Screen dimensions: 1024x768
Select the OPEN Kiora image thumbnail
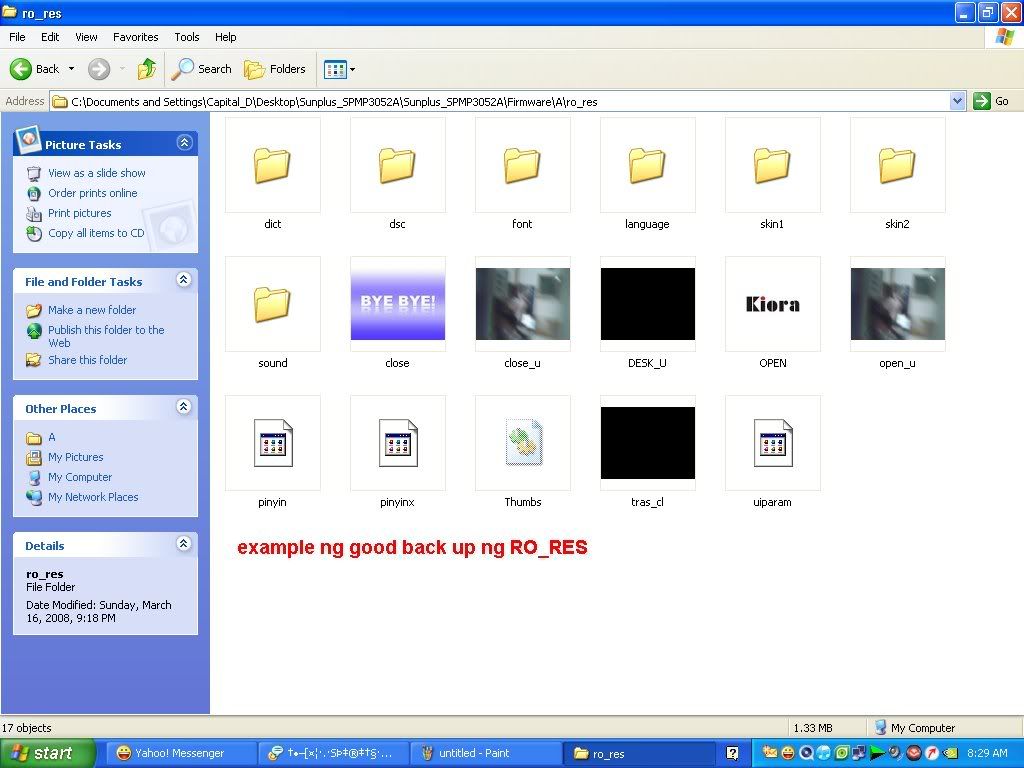point(773,304)
